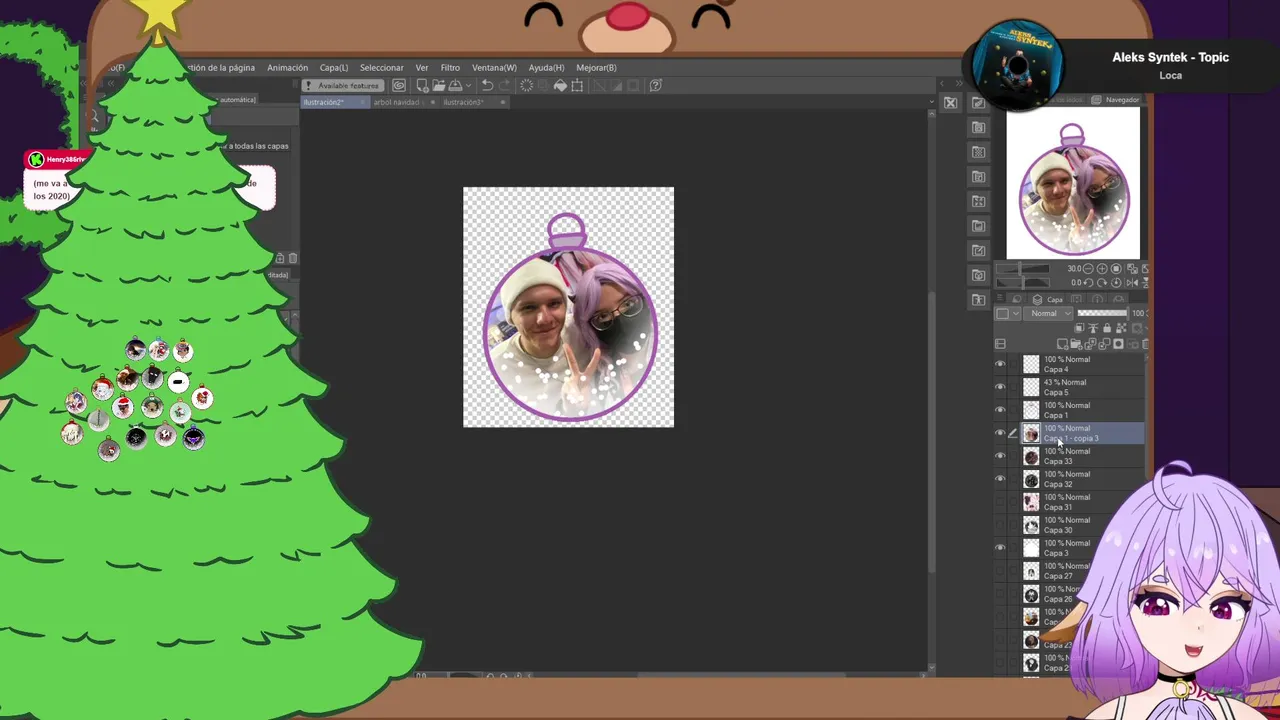Click top quick-access icon in right icon strip
The width and height of the screenshot is (1280, 720).
coord(978,103)
